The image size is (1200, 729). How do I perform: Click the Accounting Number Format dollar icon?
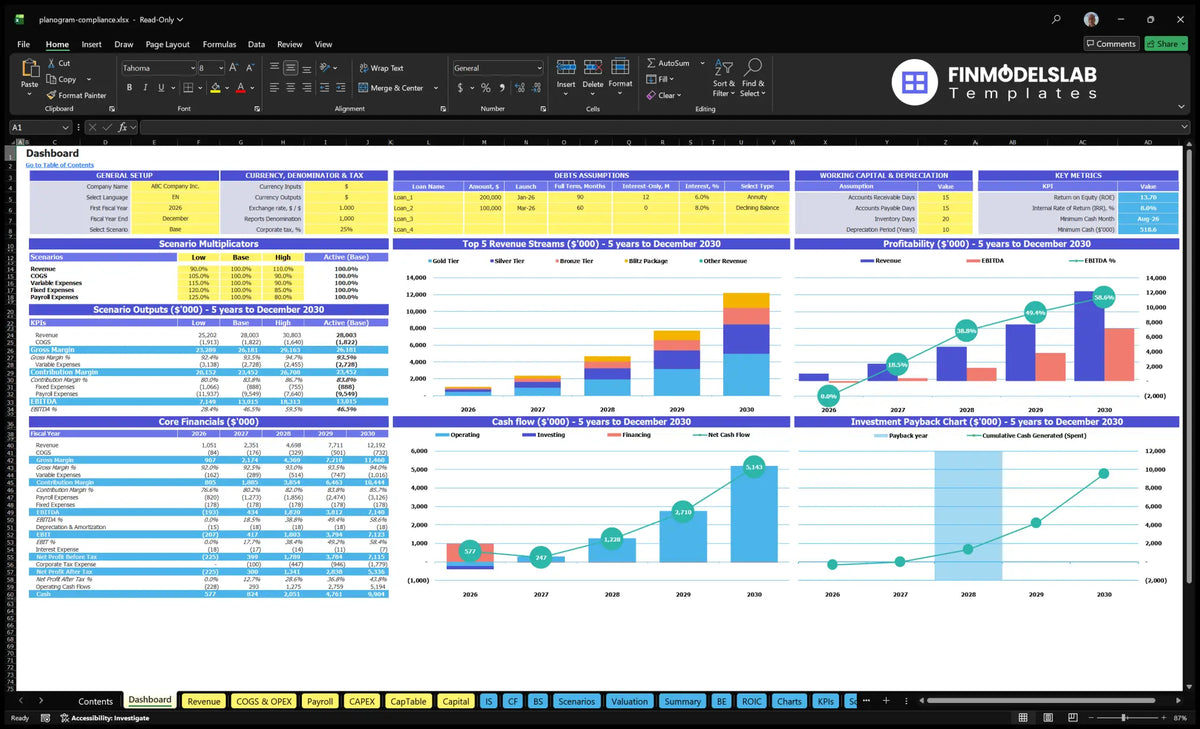pos(459,88)
